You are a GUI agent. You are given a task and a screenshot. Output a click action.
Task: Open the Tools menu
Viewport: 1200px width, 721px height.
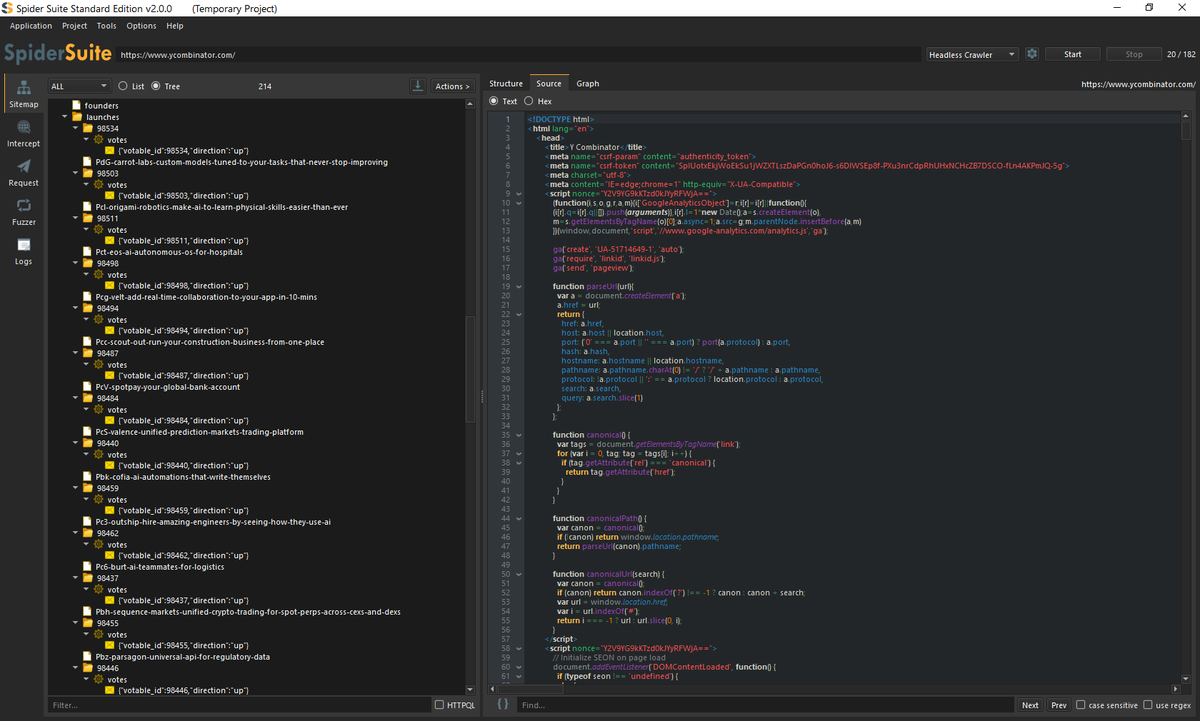(x=107, y=26)
